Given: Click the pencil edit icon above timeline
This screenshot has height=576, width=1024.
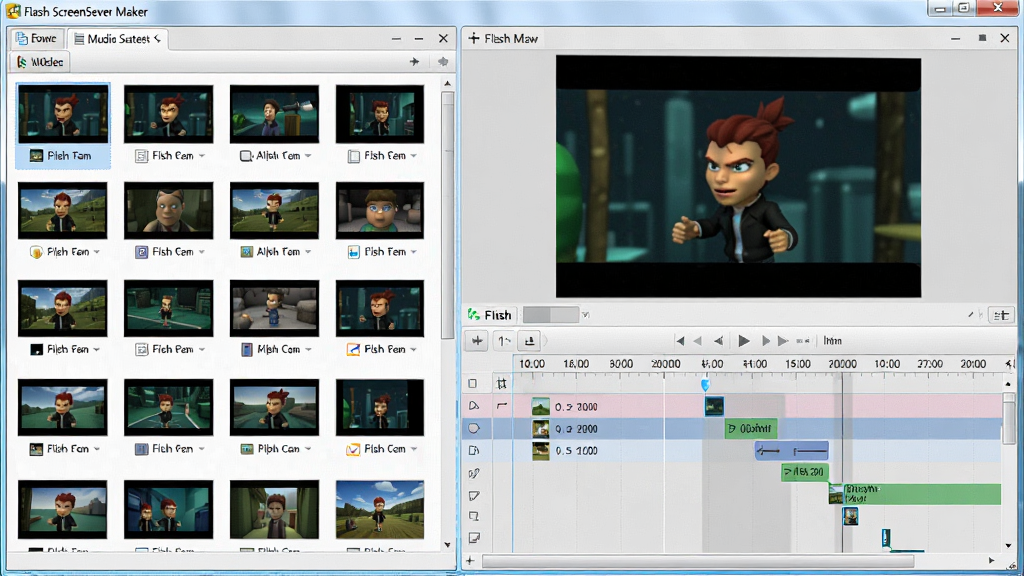Looking at the screenshot, I should (x=971, y=315).
